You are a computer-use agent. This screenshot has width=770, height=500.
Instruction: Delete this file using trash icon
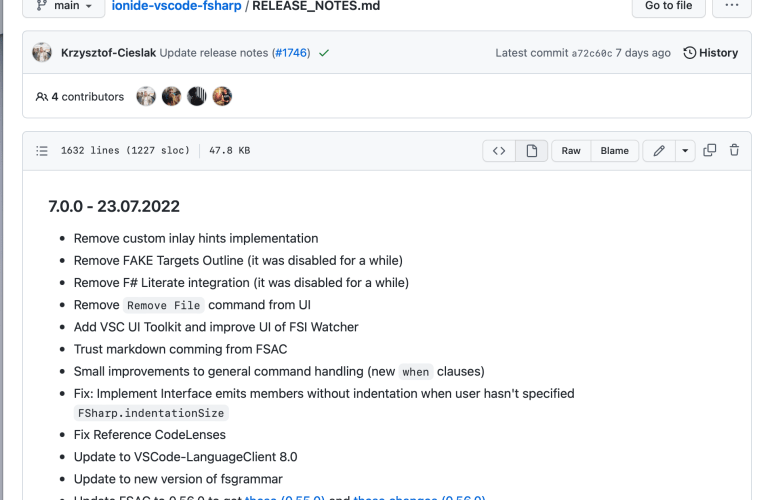[735, 151]
